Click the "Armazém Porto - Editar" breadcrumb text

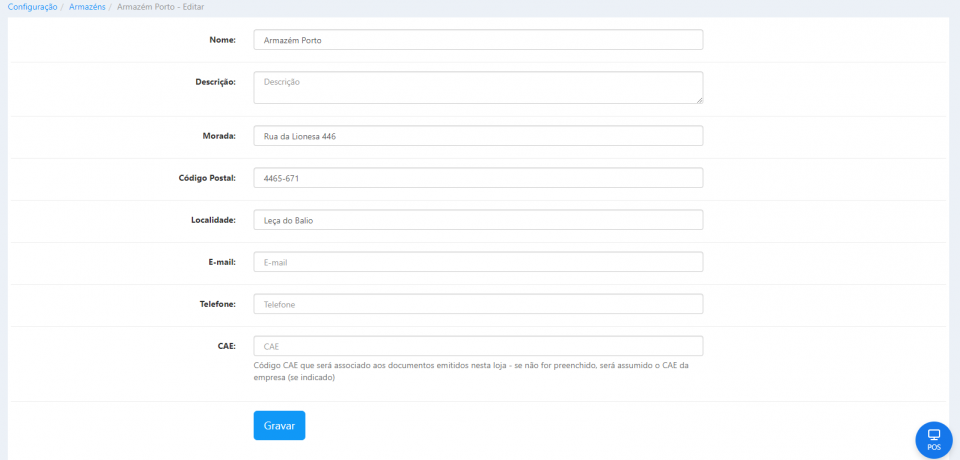point(160,7)
